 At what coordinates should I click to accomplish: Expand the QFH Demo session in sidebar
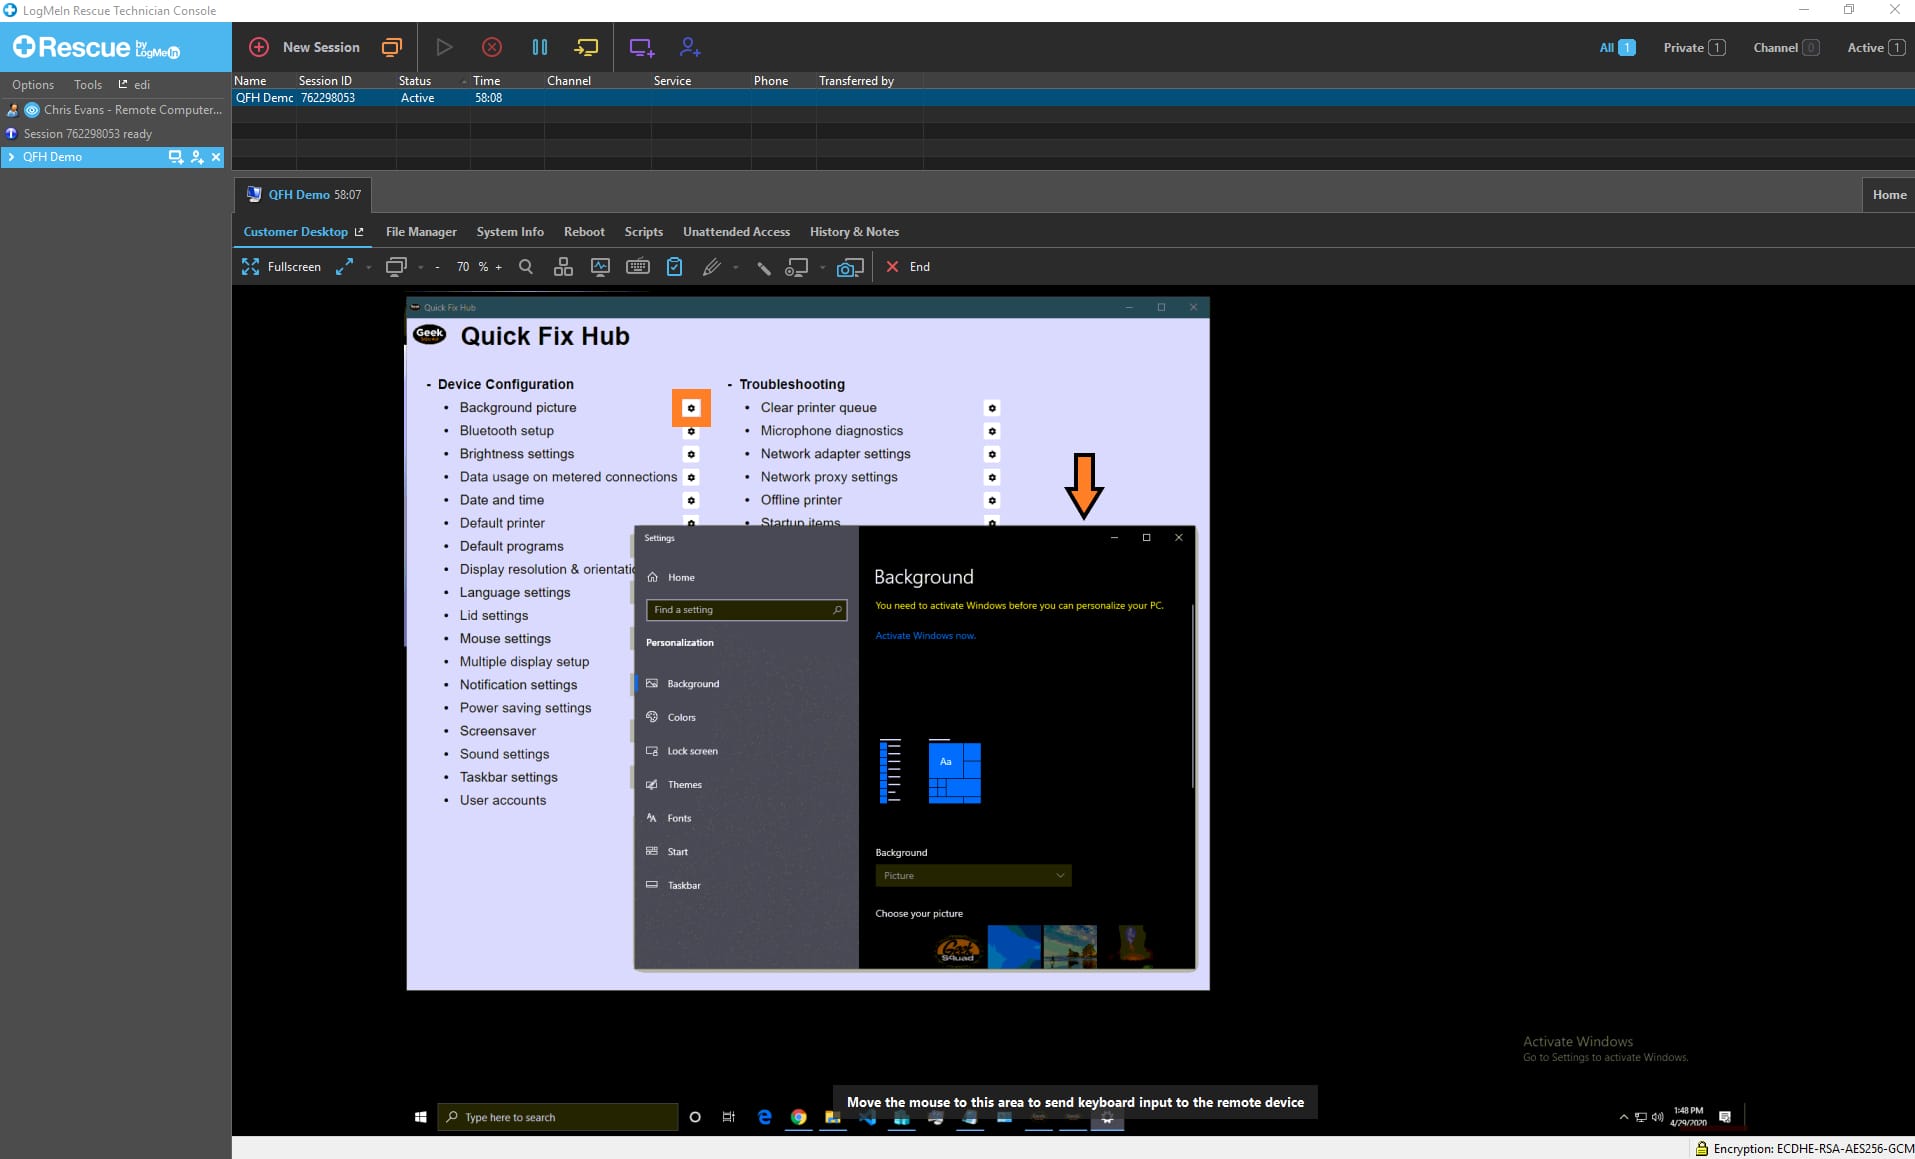(11, 157)
